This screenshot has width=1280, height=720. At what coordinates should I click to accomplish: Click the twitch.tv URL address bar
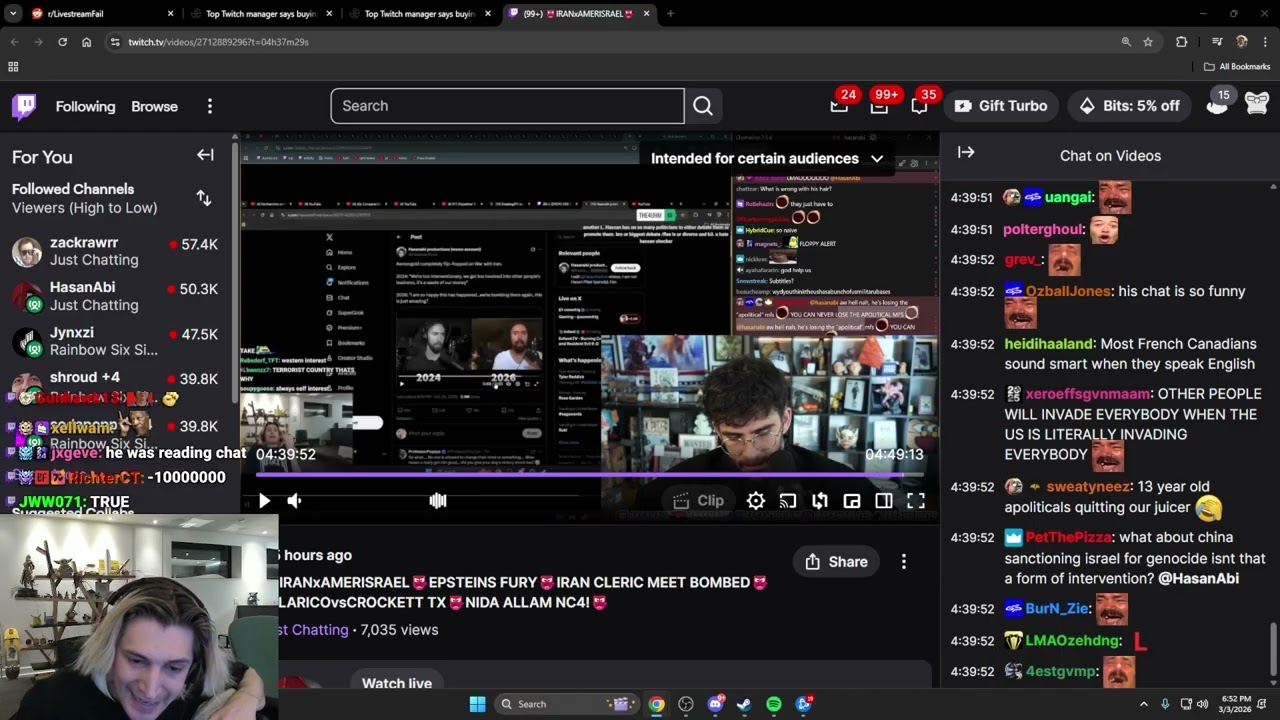[610, 42]
